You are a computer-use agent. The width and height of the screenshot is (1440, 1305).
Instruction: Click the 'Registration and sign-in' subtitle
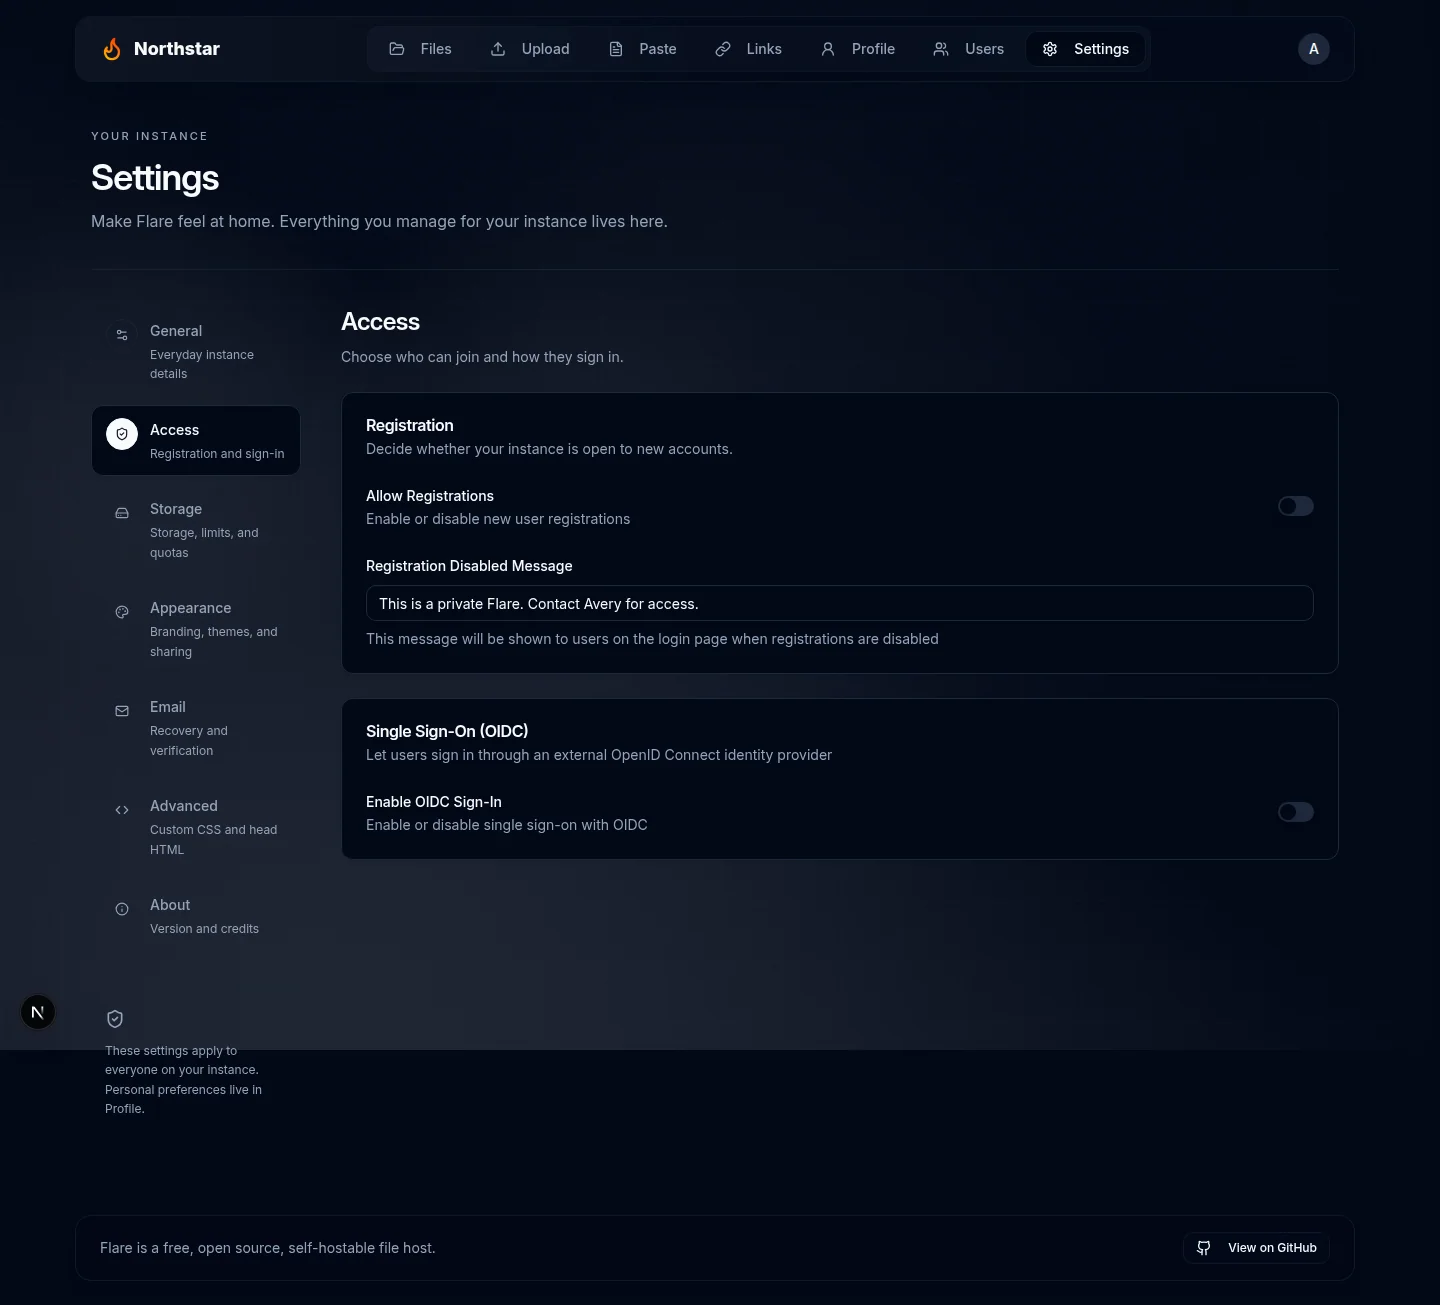pos(217,454)
